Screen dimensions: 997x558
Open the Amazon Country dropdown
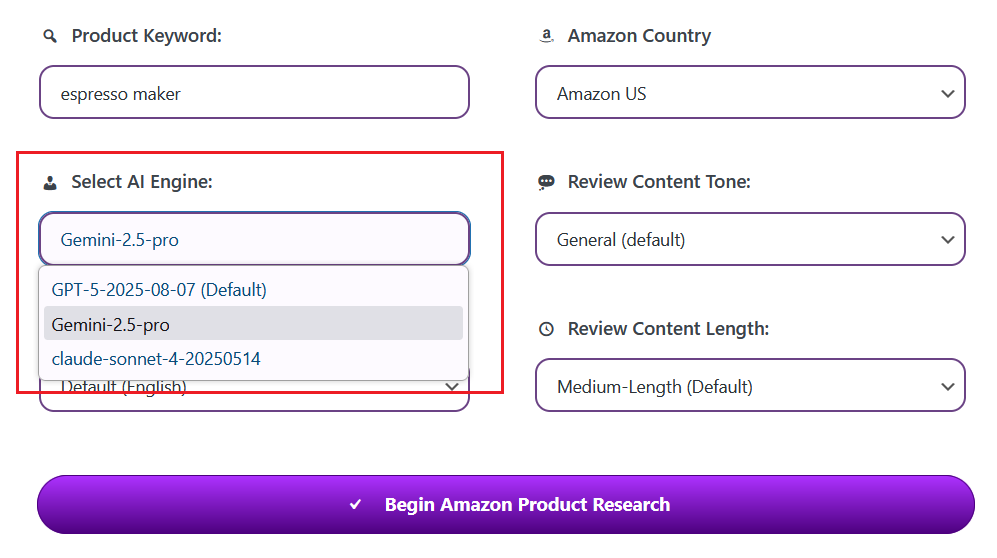click(x=750, y=93)
